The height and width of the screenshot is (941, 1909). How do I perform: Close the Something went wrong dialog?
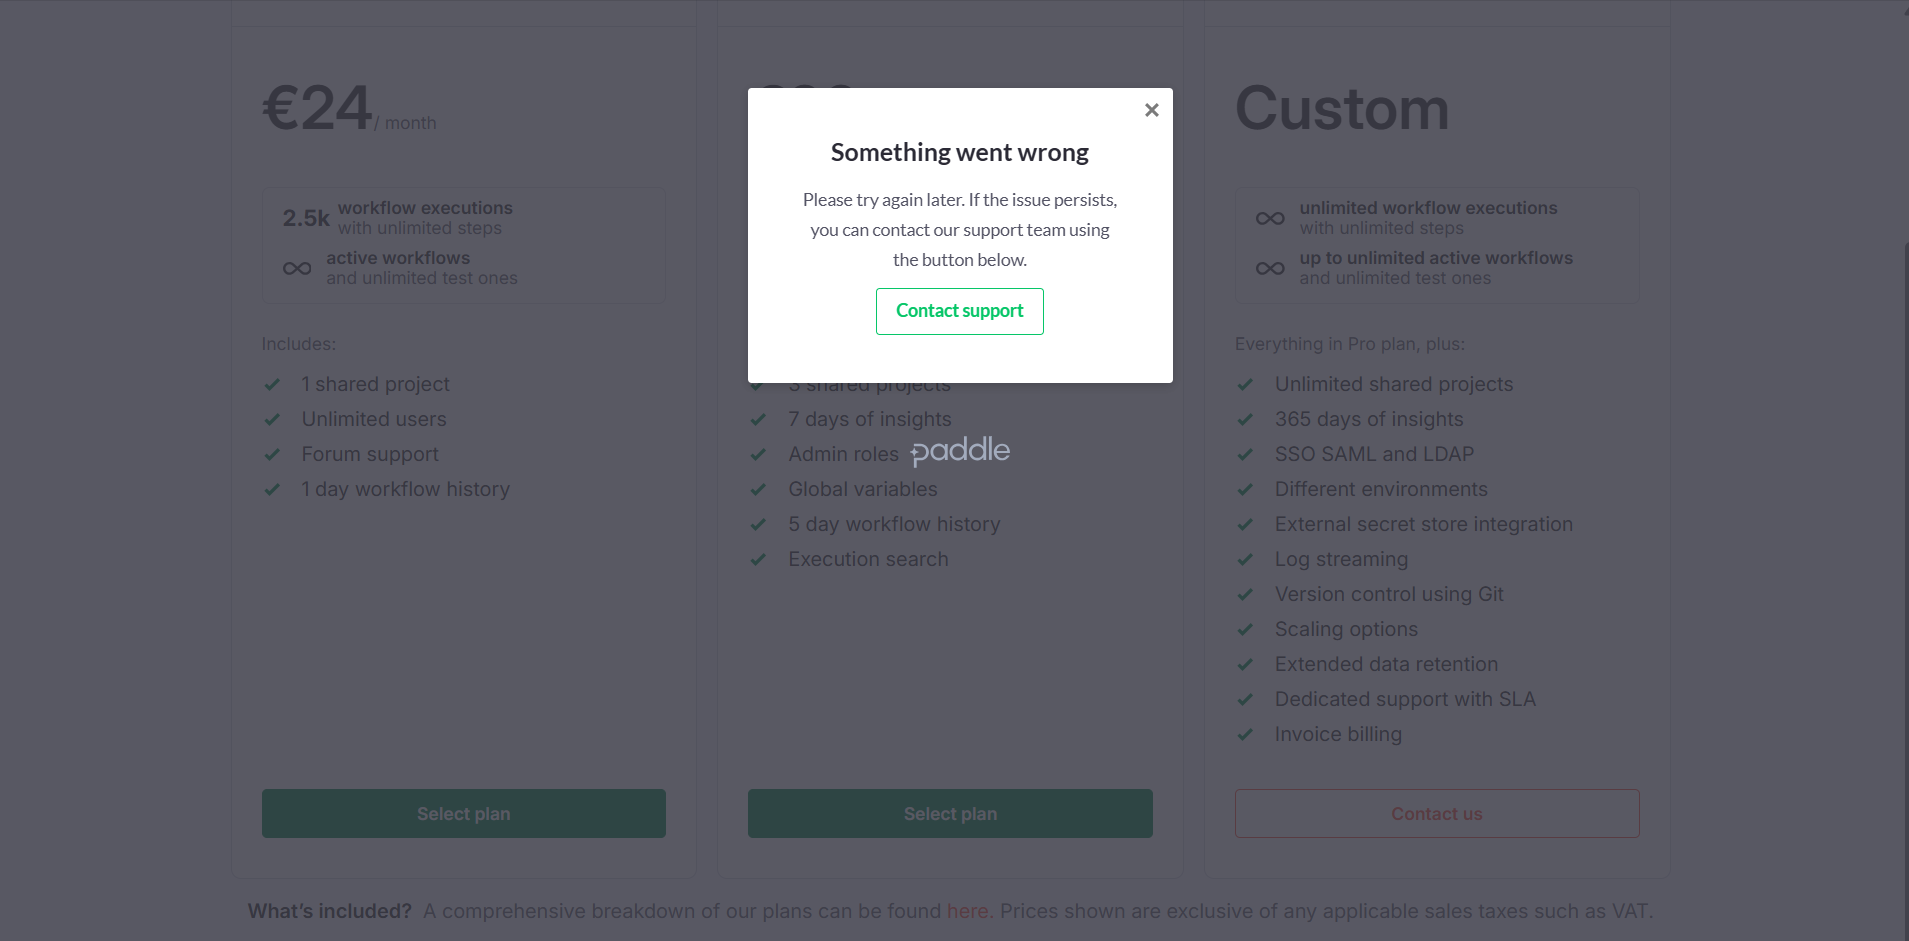[x=1151, y=110]
